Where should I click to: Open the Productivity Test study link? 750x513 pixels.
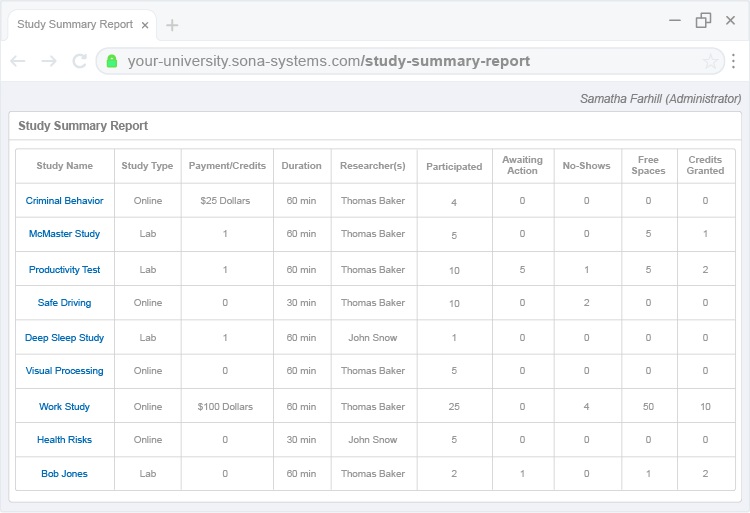[64, 270]
